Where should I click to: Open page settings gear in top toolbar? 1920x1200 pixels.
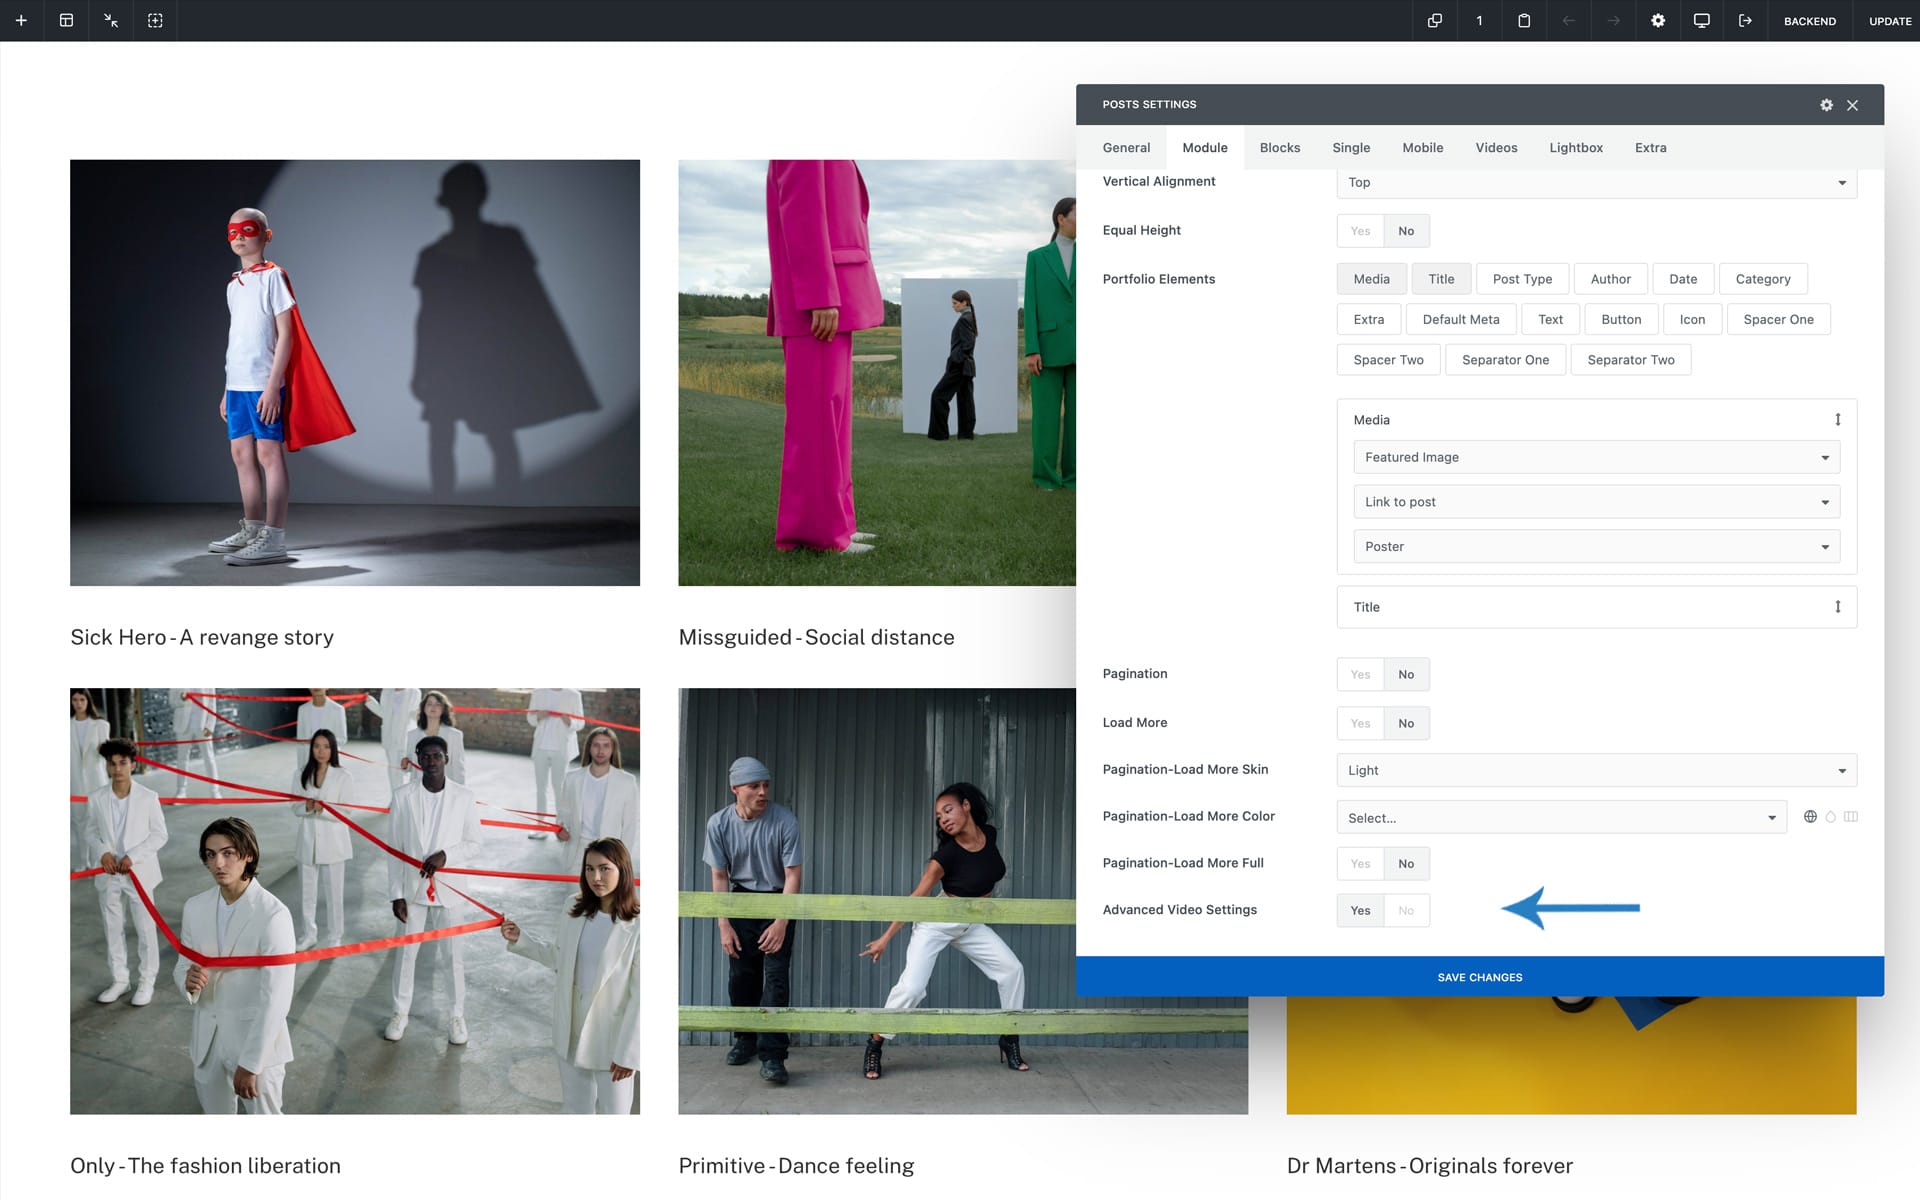1658,20
